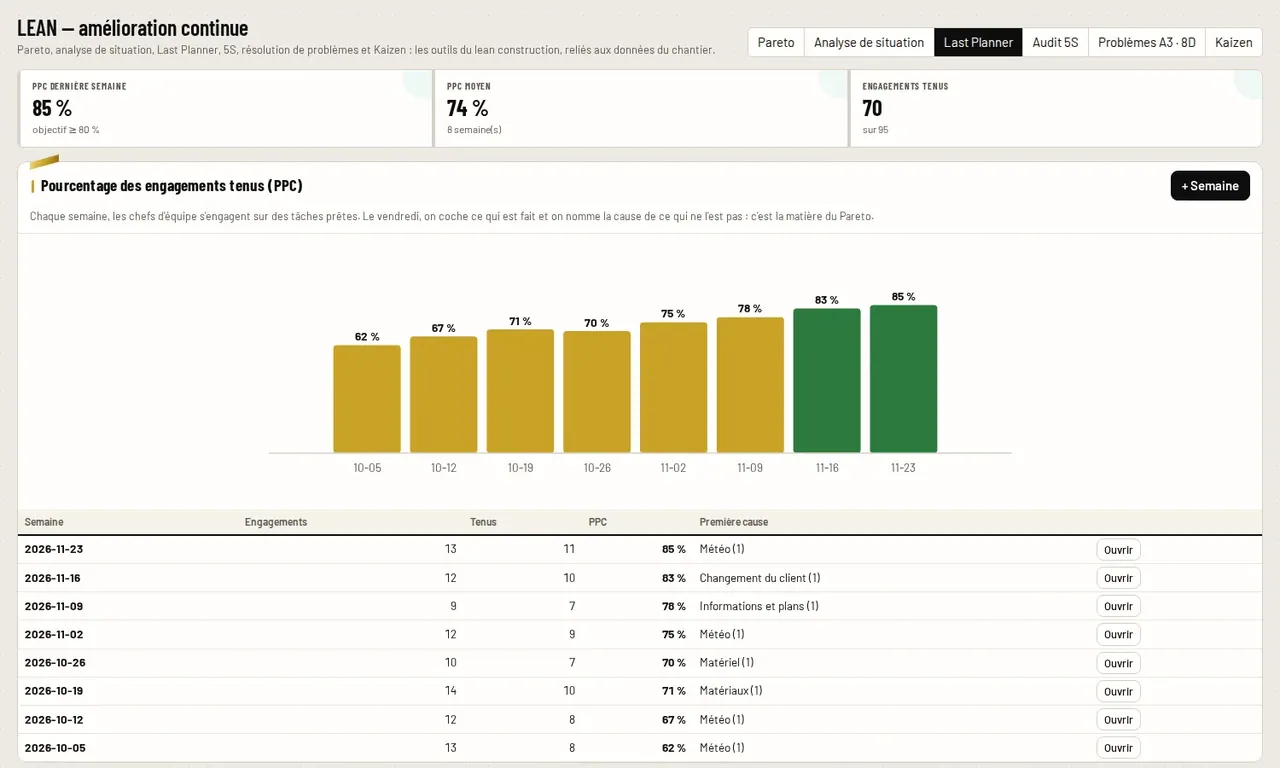Click the 70 % bar for 10-26
Image resolution: width=1280 pixels, height=768 pixels.
[597, 392]
